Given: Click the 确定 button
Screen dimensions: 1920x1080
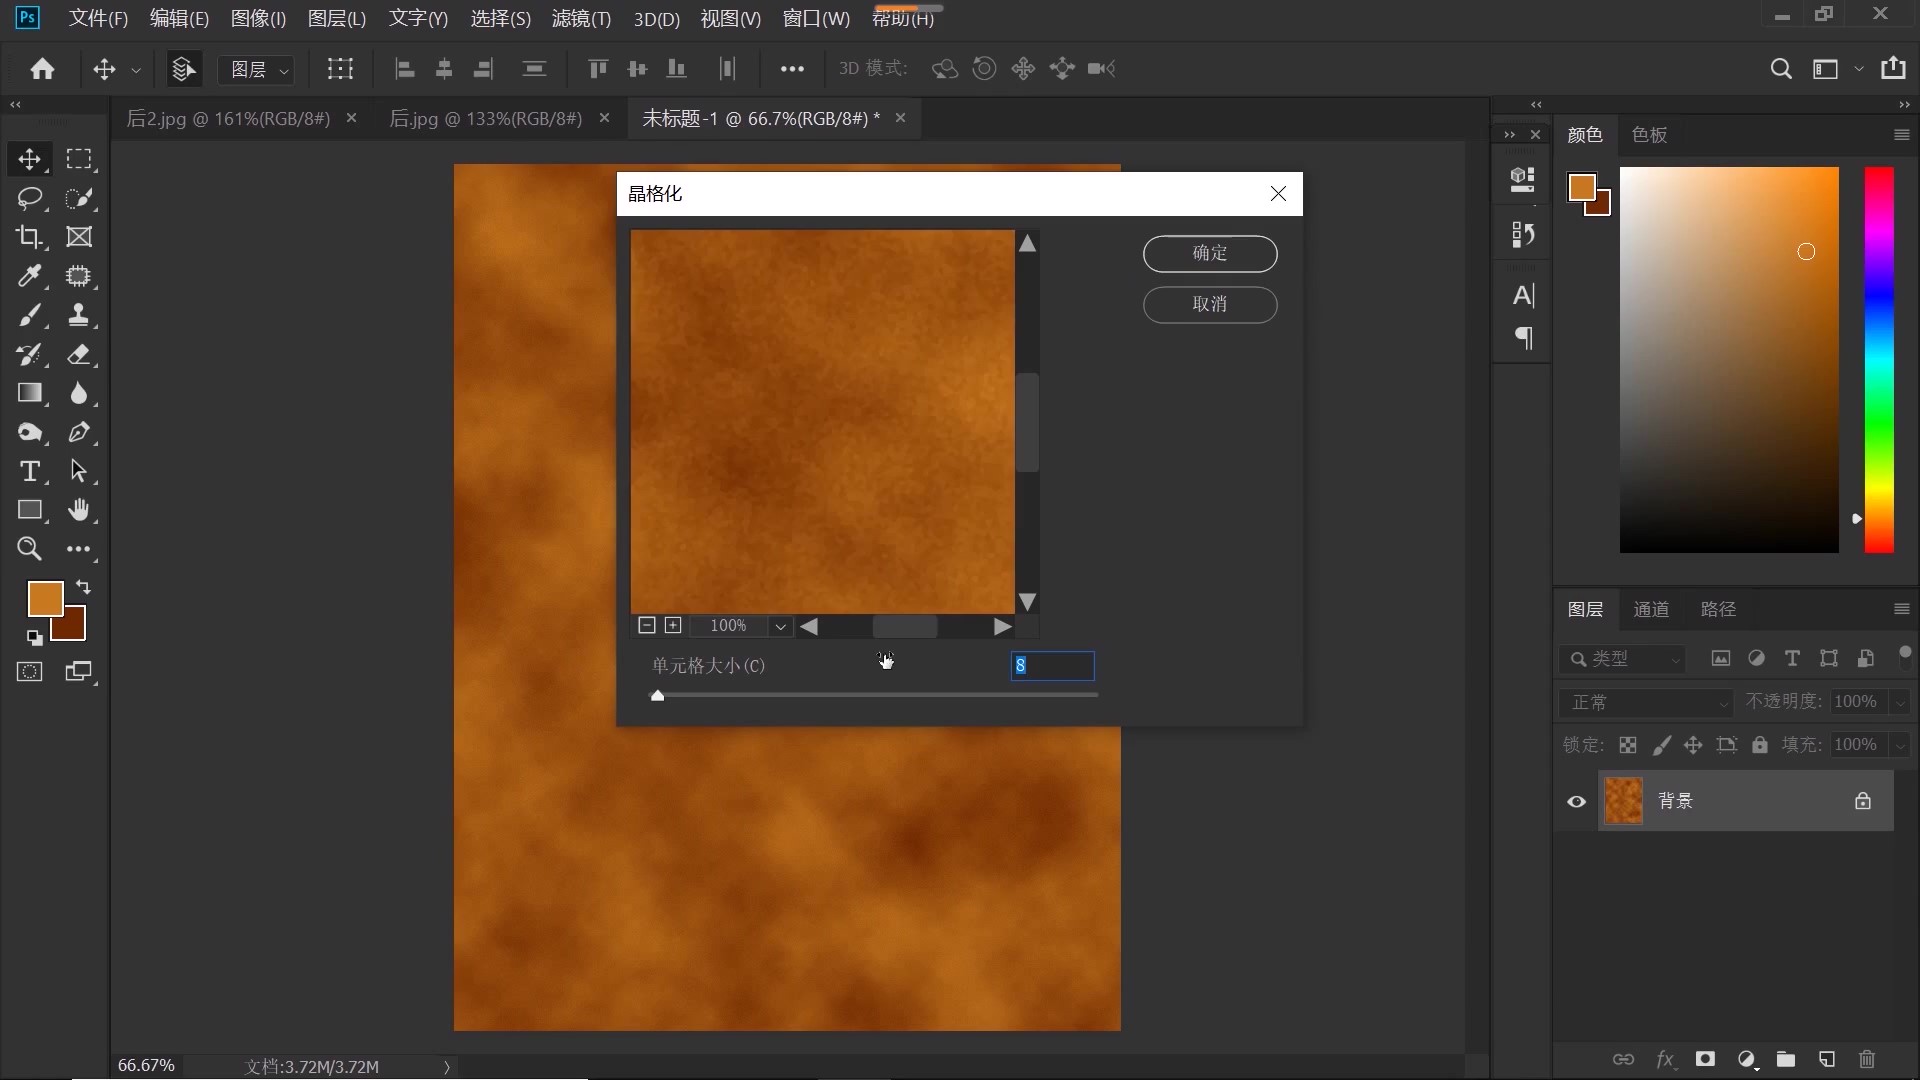Looking at the screenshot, I should click(x=1209, y=253).
